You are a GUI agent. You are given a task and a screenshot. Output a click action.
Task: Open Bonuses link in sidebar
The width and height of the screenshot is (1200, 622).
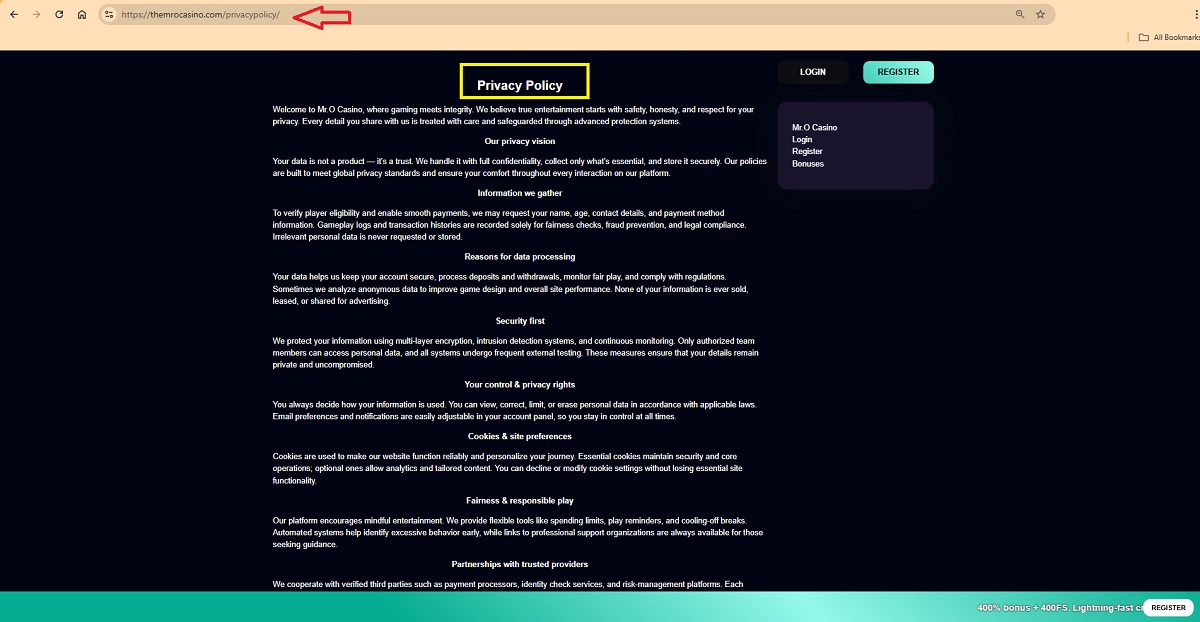(808, 164)
